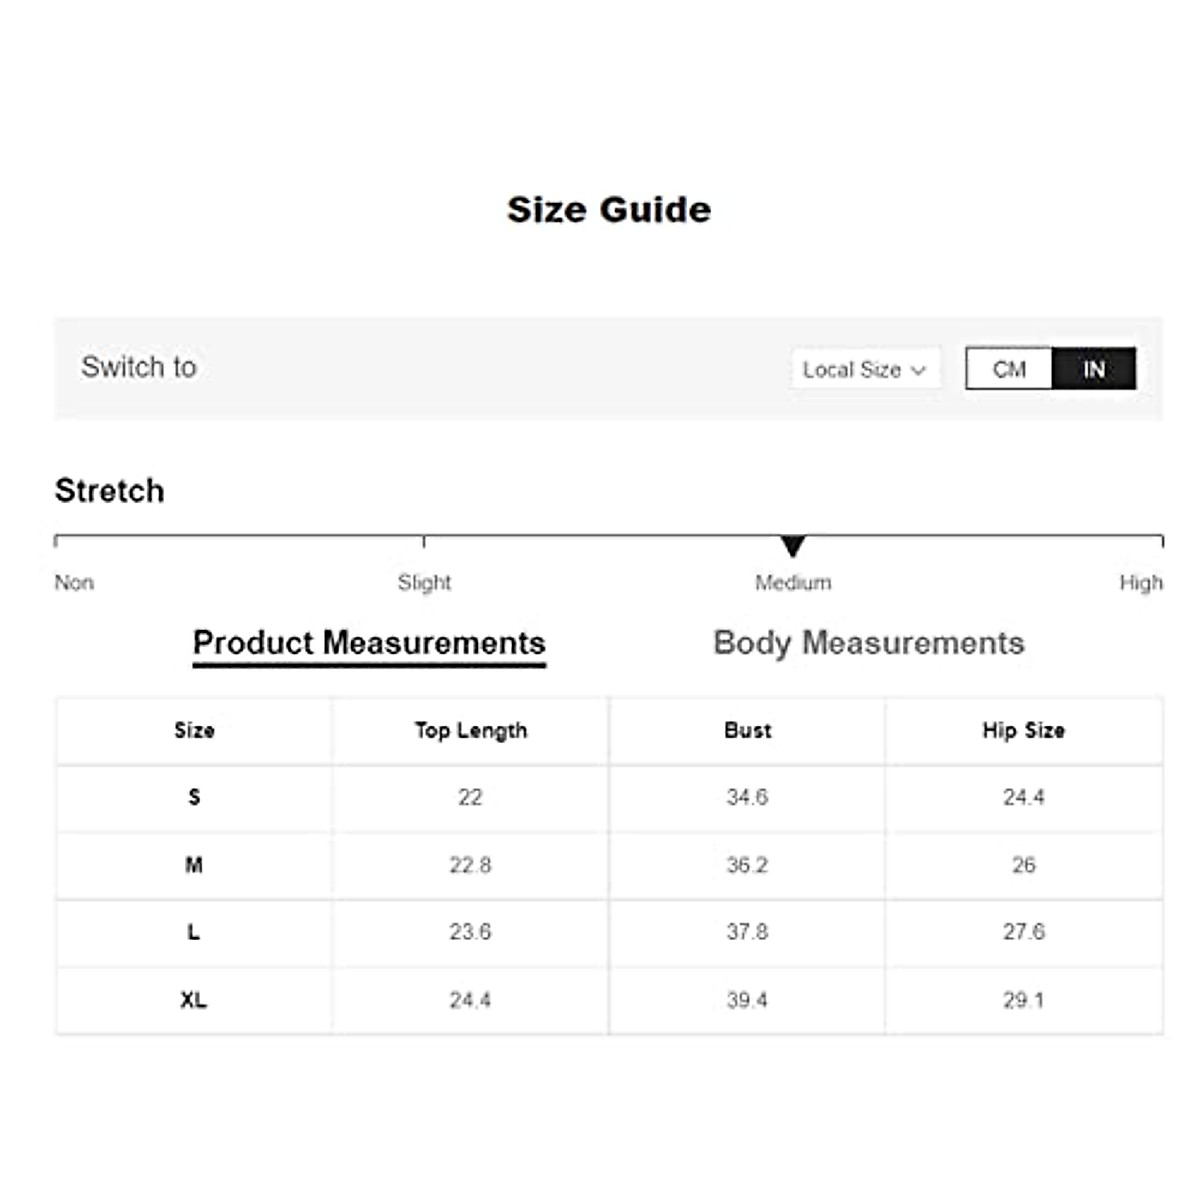
Task: Click the Local Size chevron arrow
Action: [x=918, y=371]
